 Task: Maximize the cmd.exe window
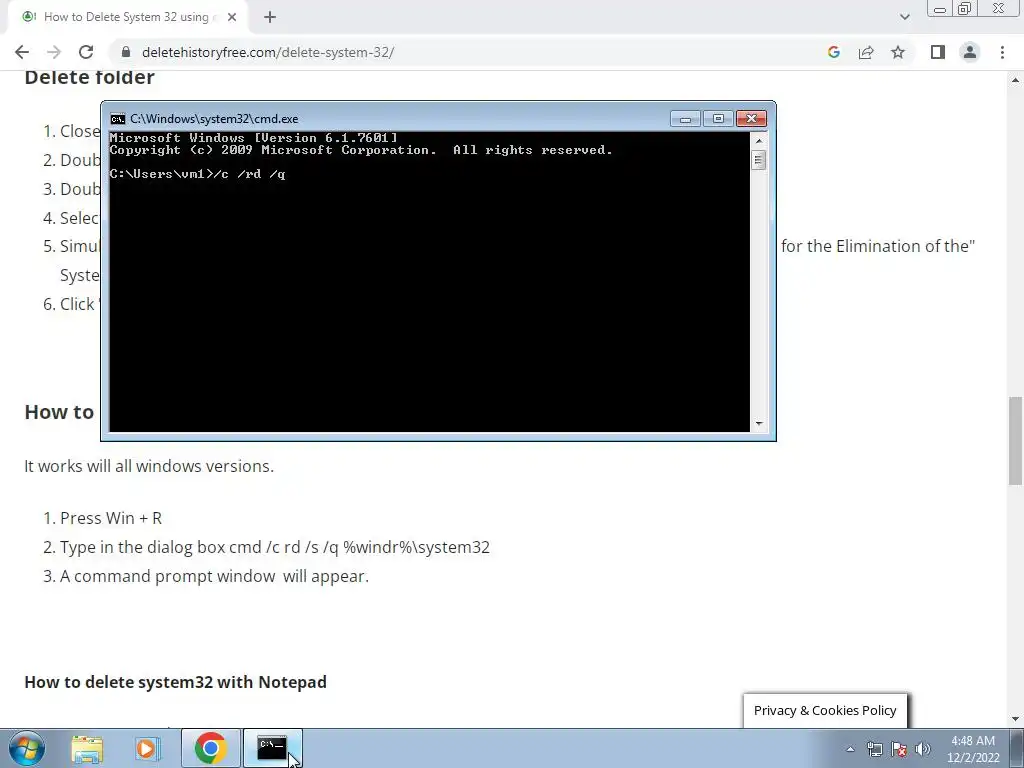tap(718, 118)
